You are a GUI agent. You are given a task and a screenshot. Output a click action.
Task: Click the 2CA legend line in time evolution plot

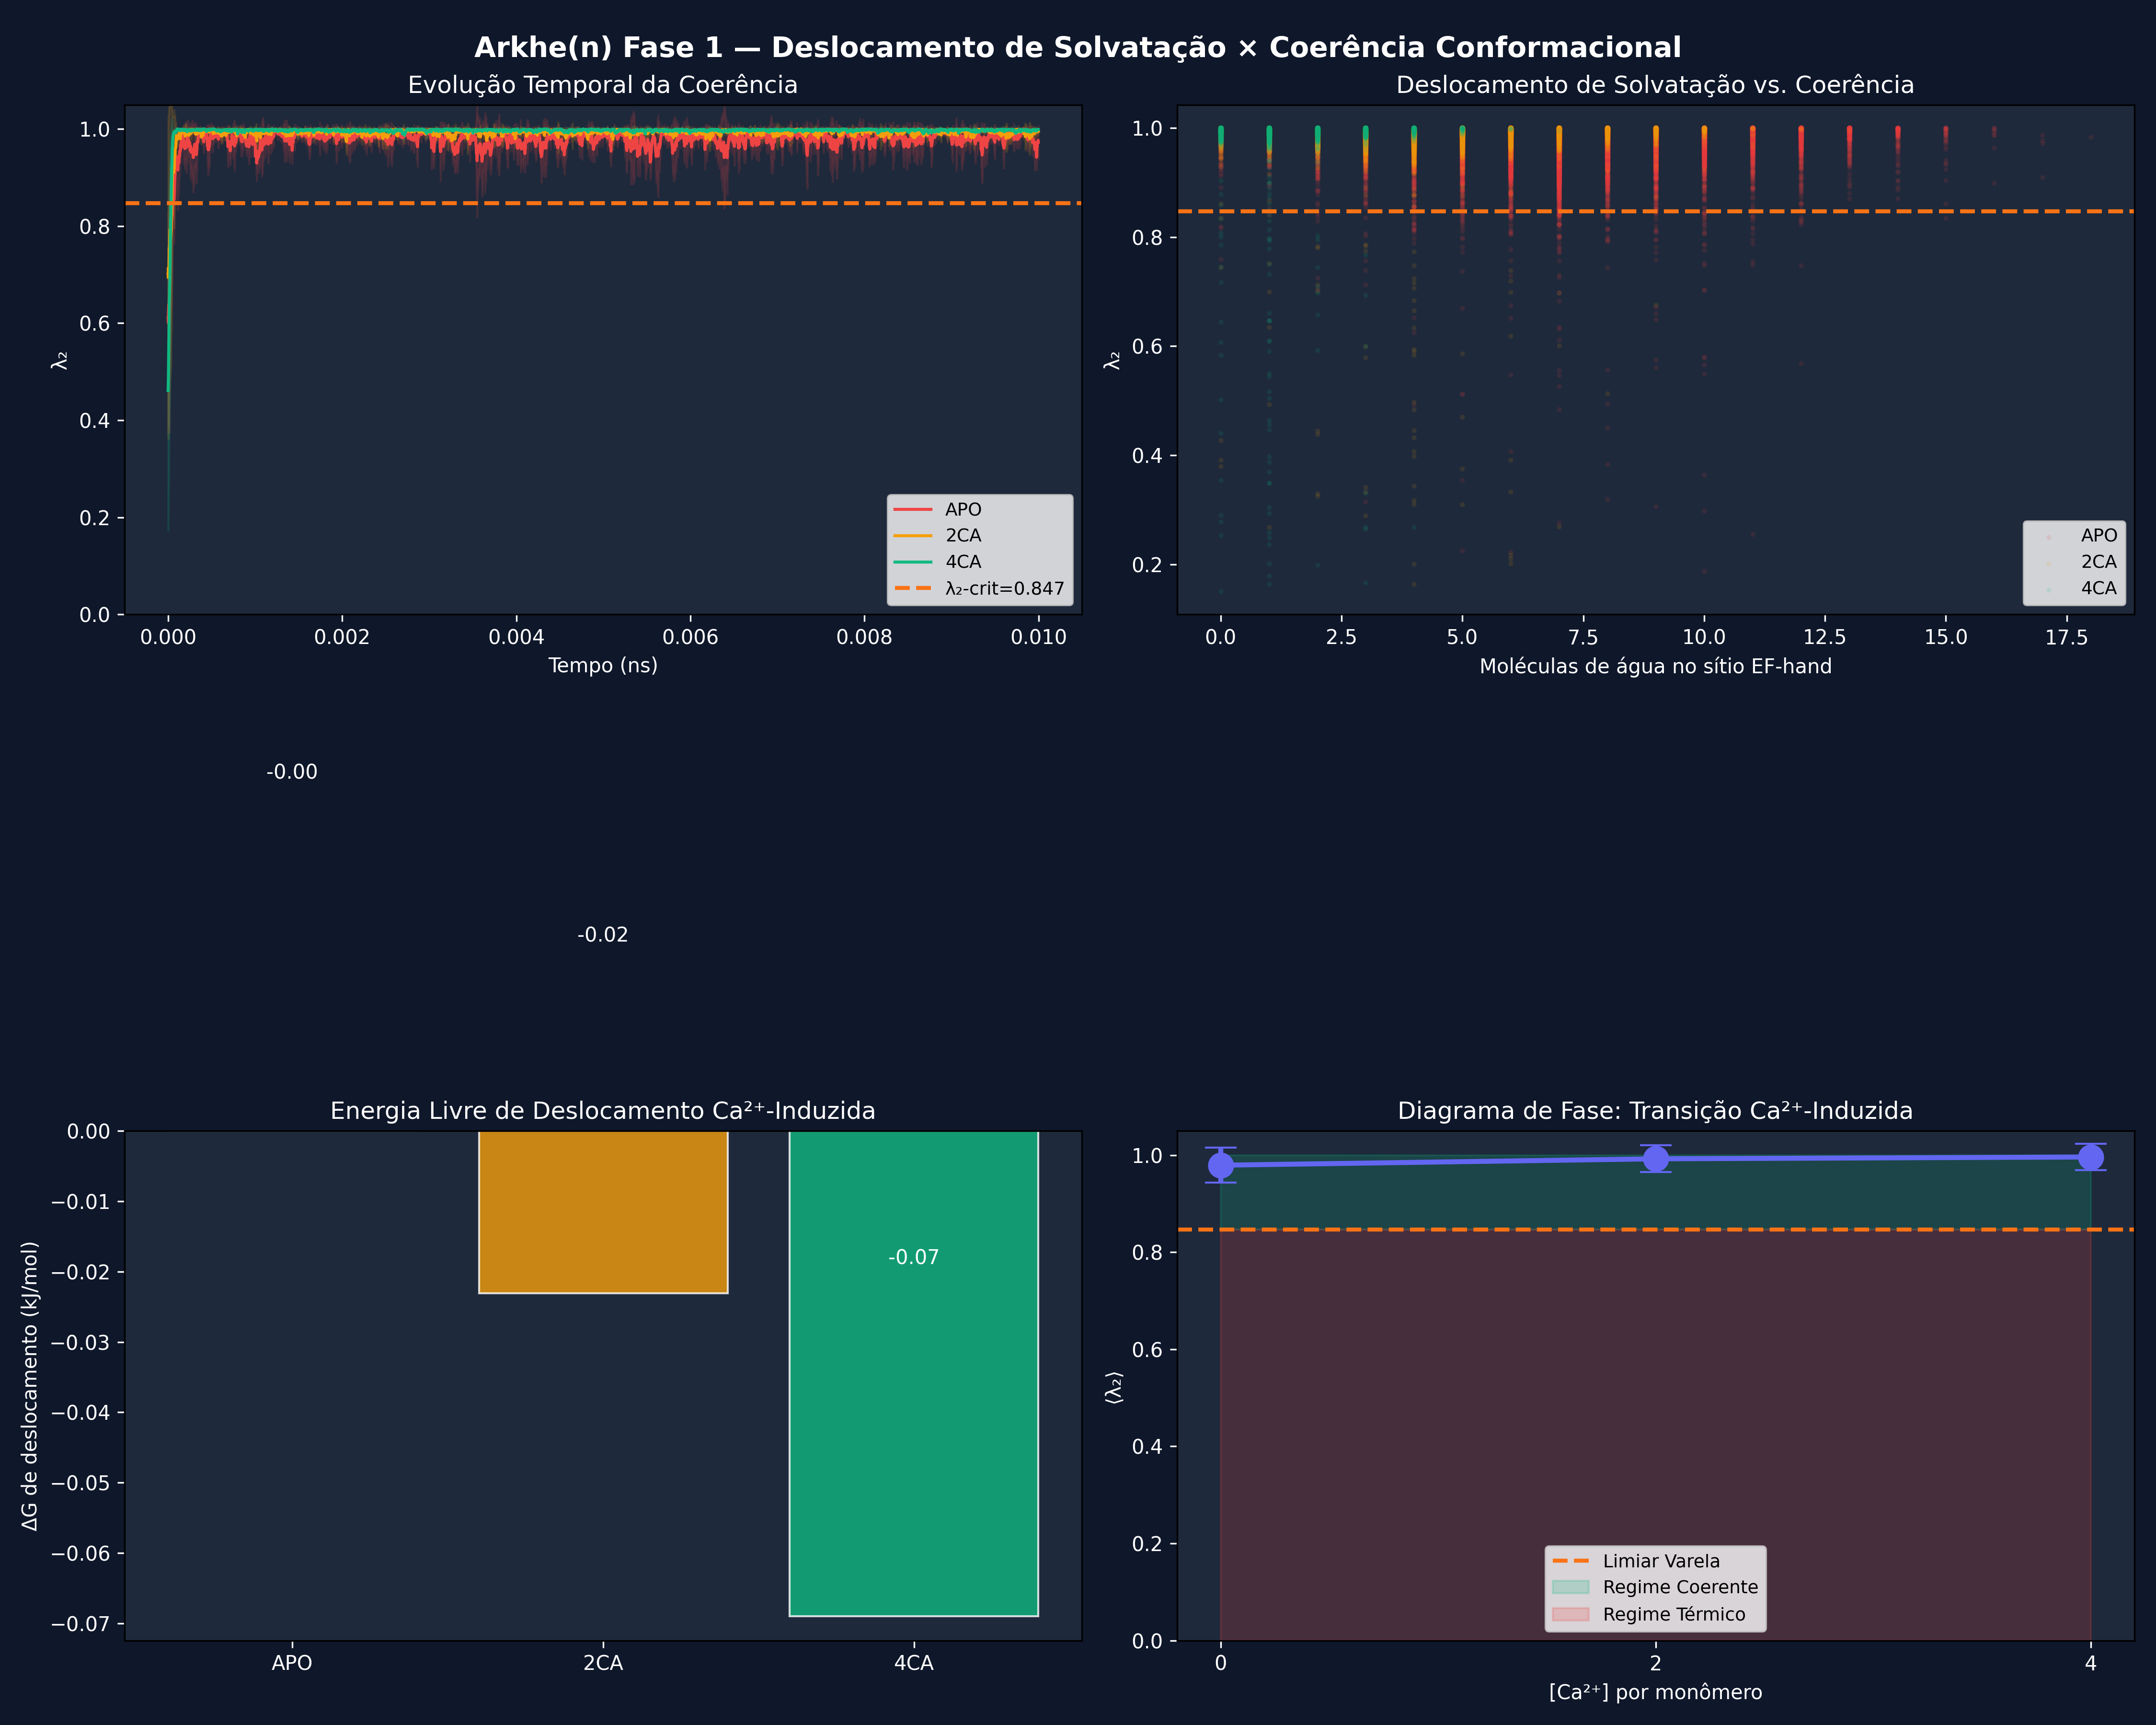pos(912,536)
